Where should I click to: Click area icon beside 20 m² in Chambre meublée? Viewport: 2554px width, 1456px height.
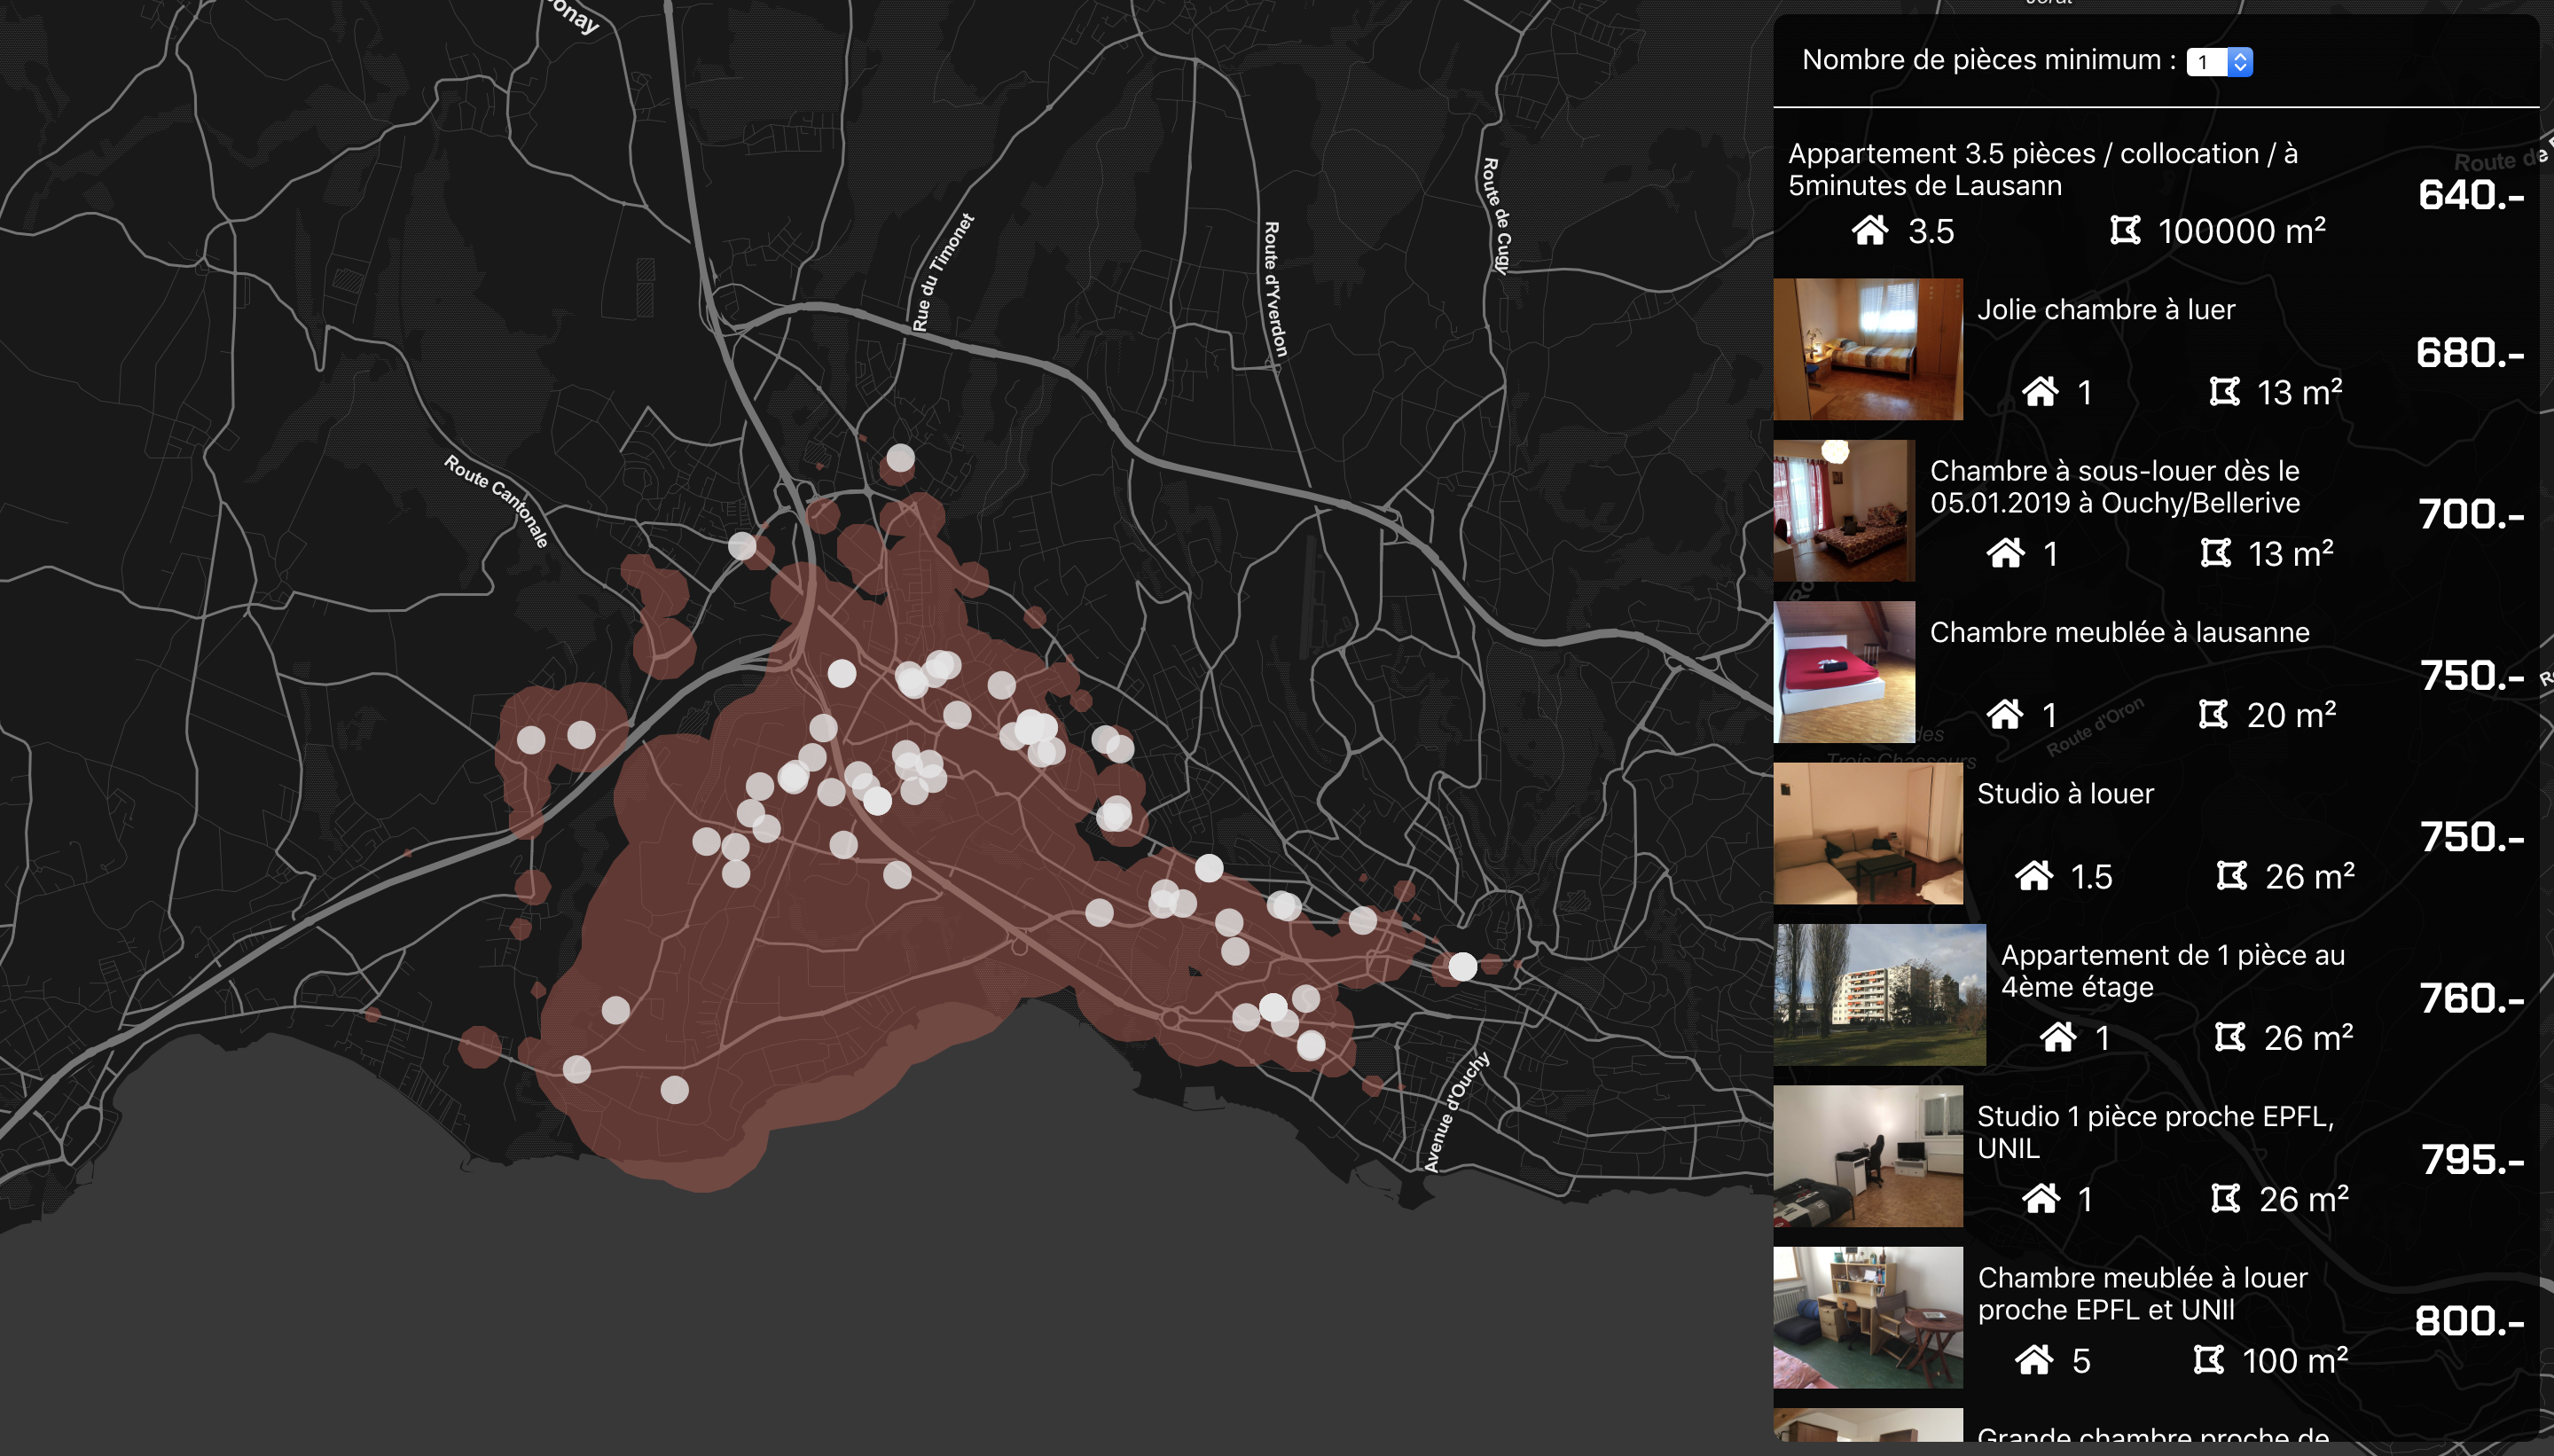(2212, 714)
